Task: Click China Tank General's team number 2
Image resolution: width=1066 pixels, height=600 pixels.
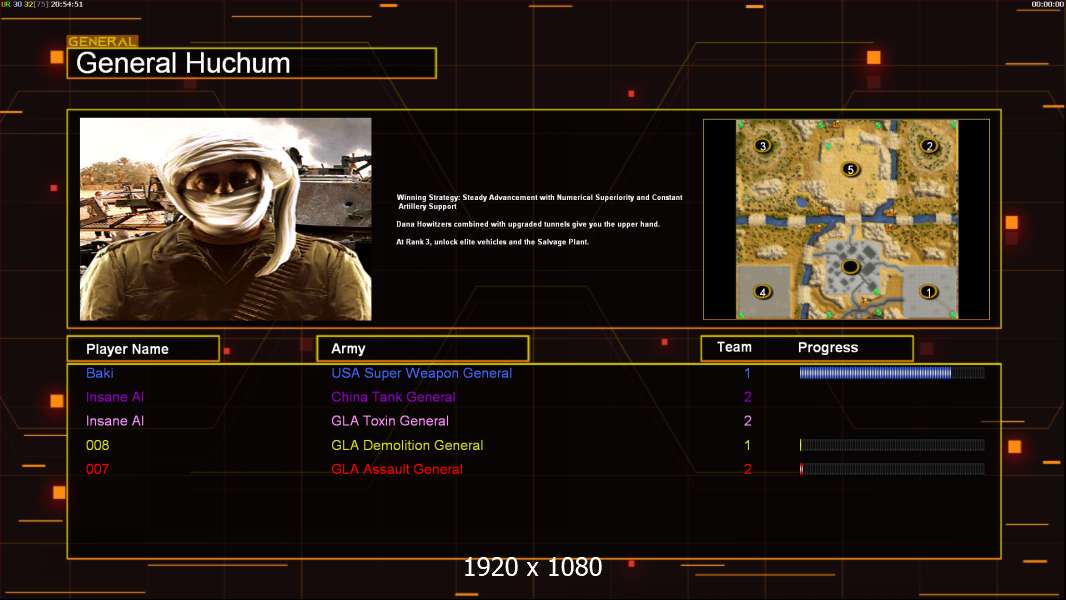Action: (748, 397)
